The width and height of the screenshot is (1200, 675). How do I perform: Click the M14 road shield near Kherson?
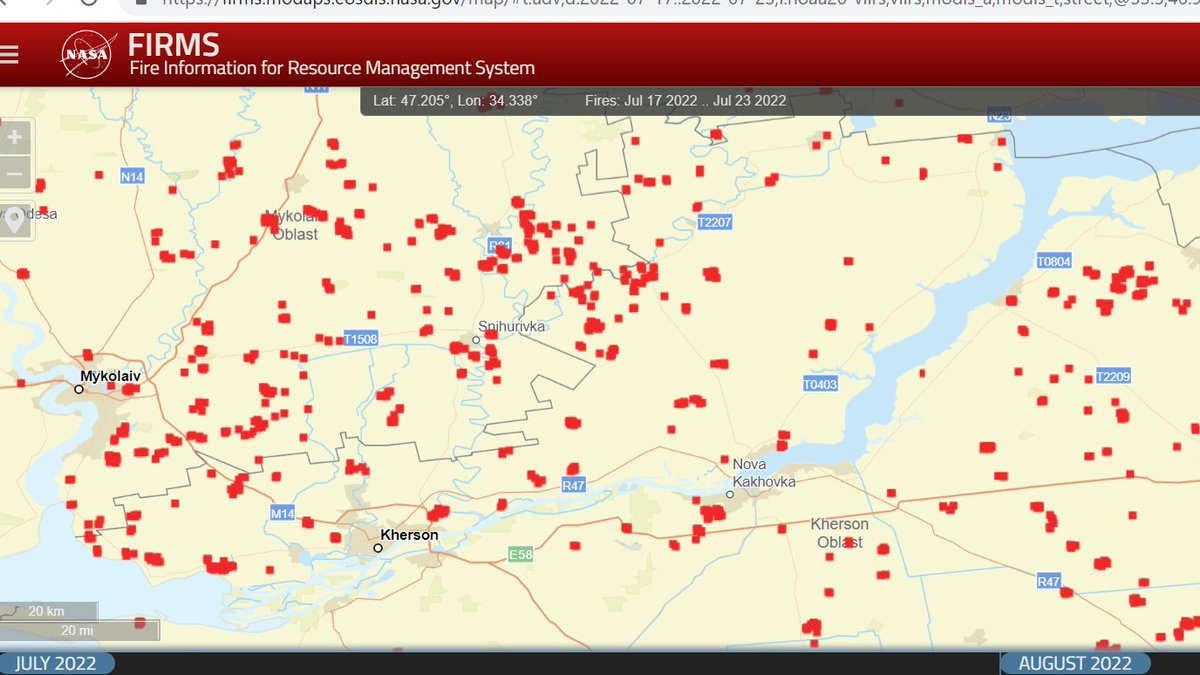[x=283, y=513]
